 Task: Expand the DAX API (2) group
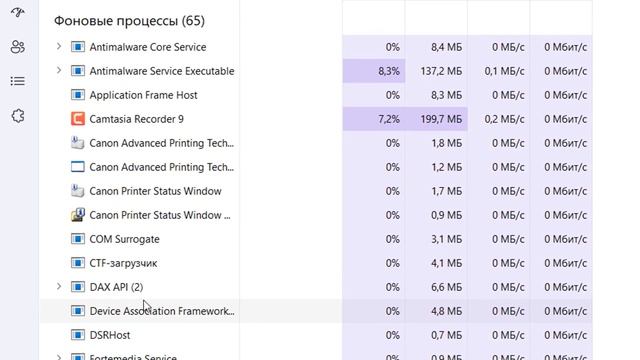point(59,287)
